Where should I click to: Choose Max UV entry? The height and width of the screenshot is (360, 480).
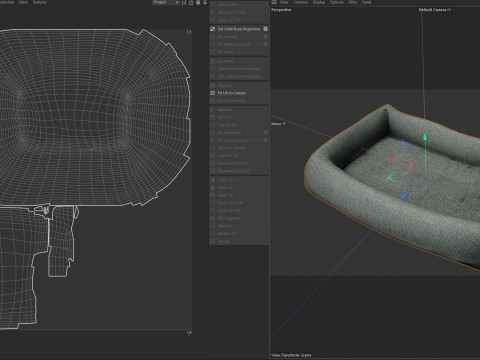pos(239,85)
